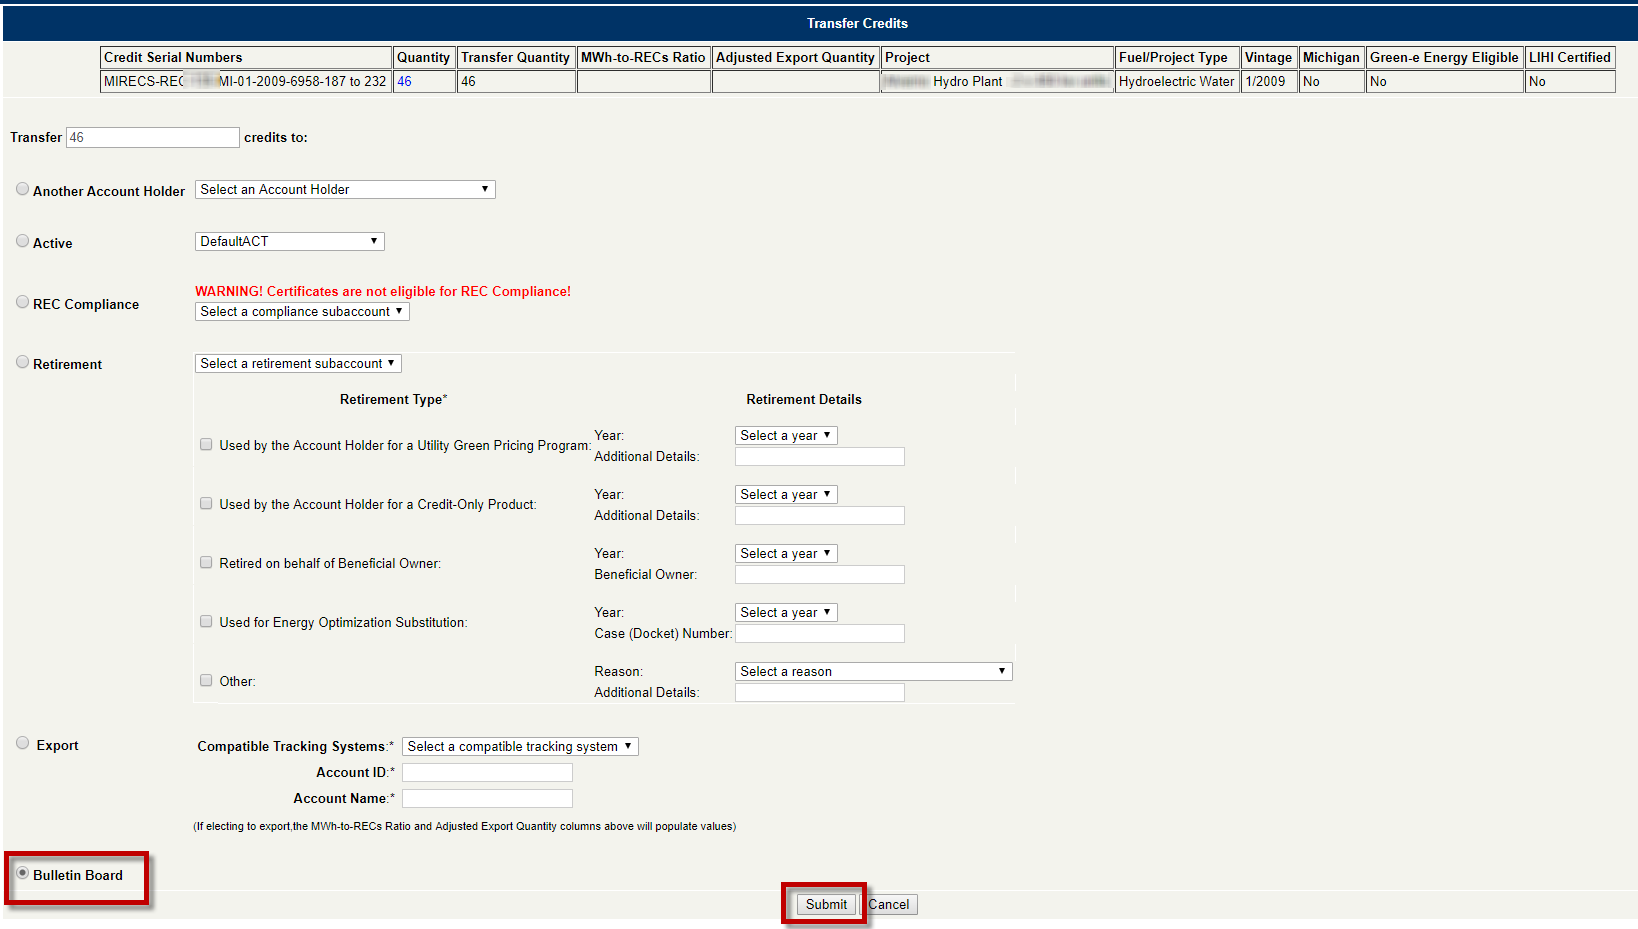1638x929 pixels.
Task: Open the Select an Account Holder dropdown
Action: [345, 190]
